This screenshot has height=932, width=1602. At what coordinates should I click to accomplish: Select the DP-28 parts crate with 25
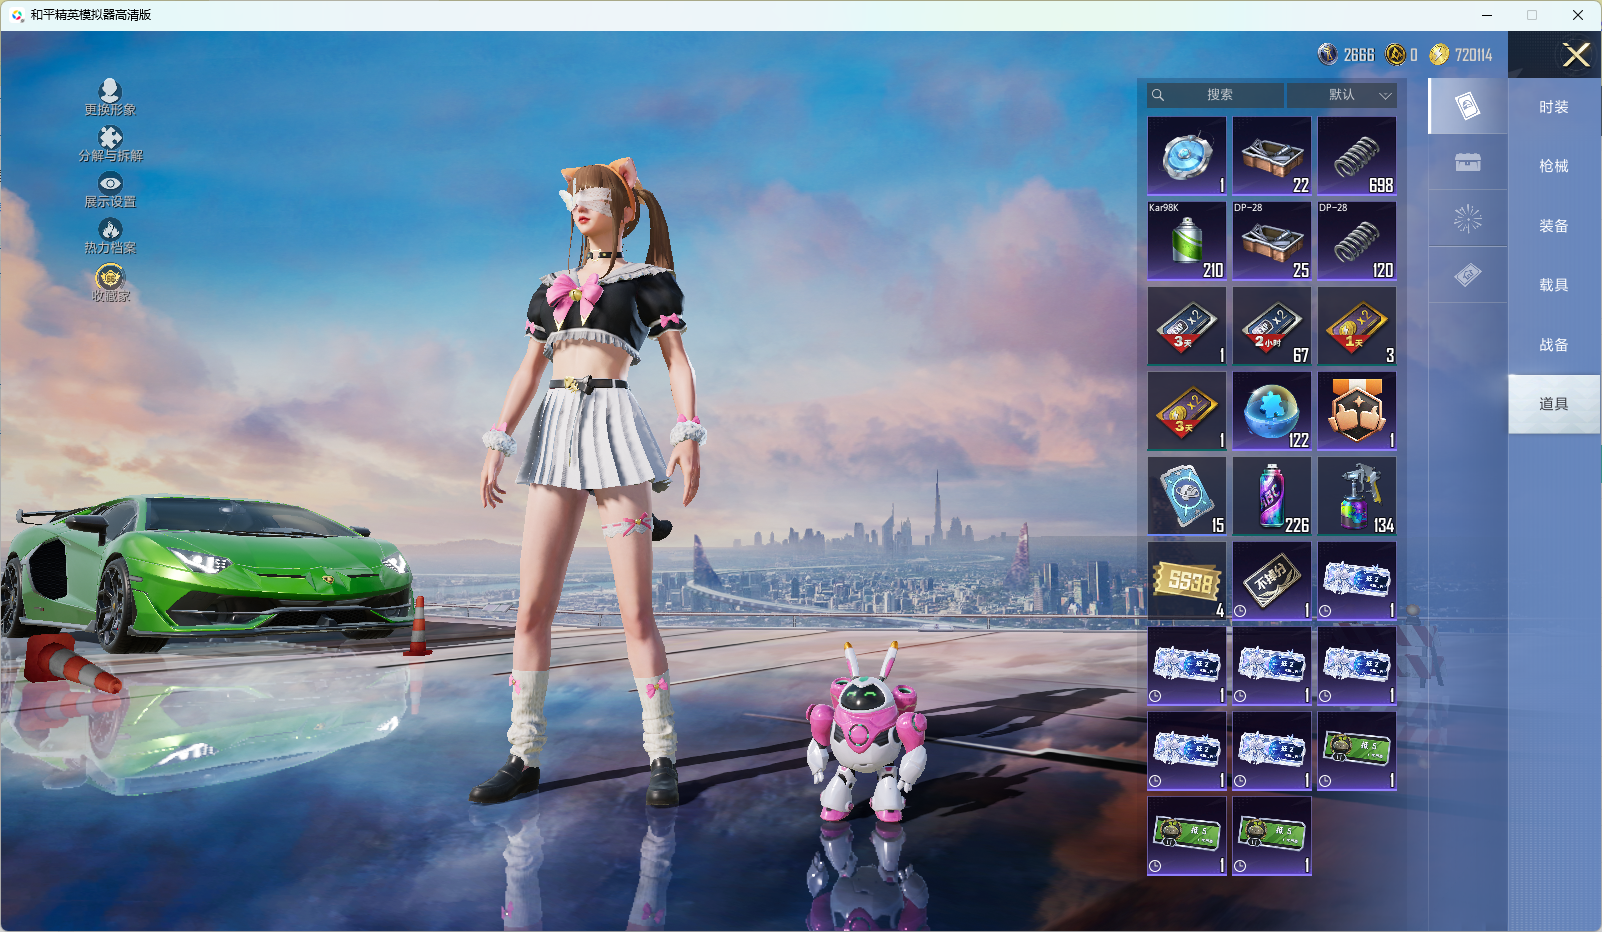[x=1272, y=241]
